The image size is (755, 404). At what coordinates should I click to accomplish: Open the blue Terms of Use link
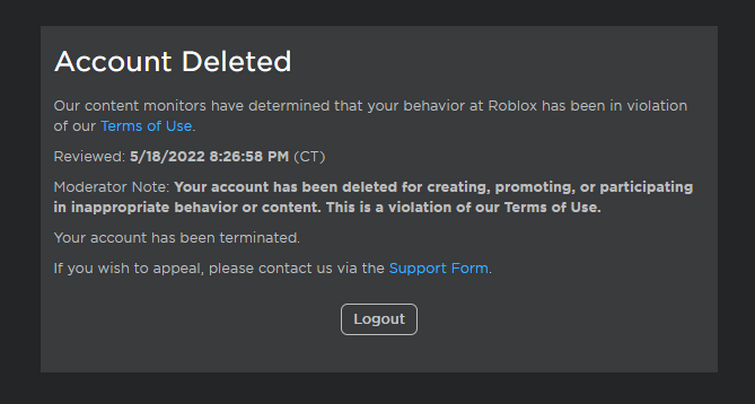(x=146, y=126)
